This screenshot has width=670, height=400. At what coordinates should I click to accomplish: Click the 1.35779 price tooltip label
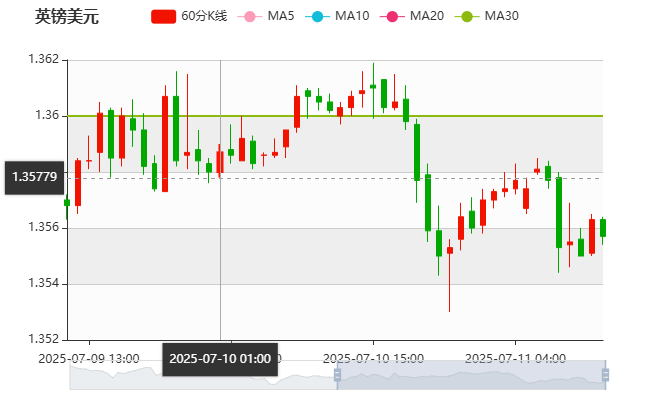(35, 177)
